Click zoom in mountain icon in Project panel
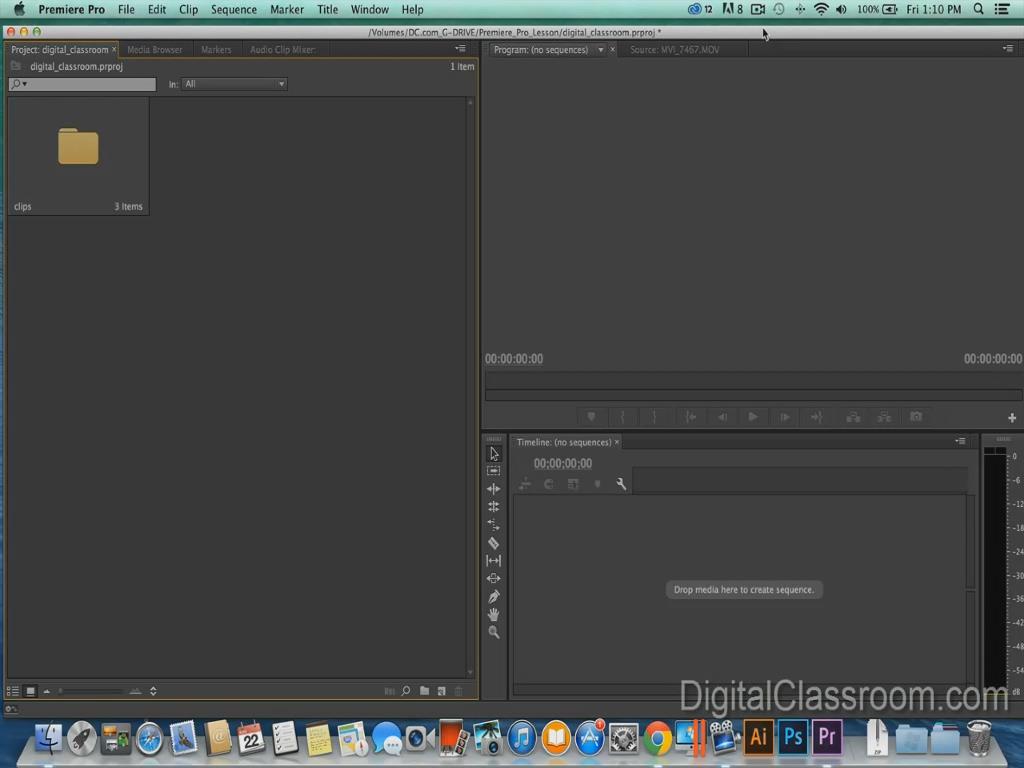Image resolution: width=1024 pixels, height=768 pixels. coord(135,691)
